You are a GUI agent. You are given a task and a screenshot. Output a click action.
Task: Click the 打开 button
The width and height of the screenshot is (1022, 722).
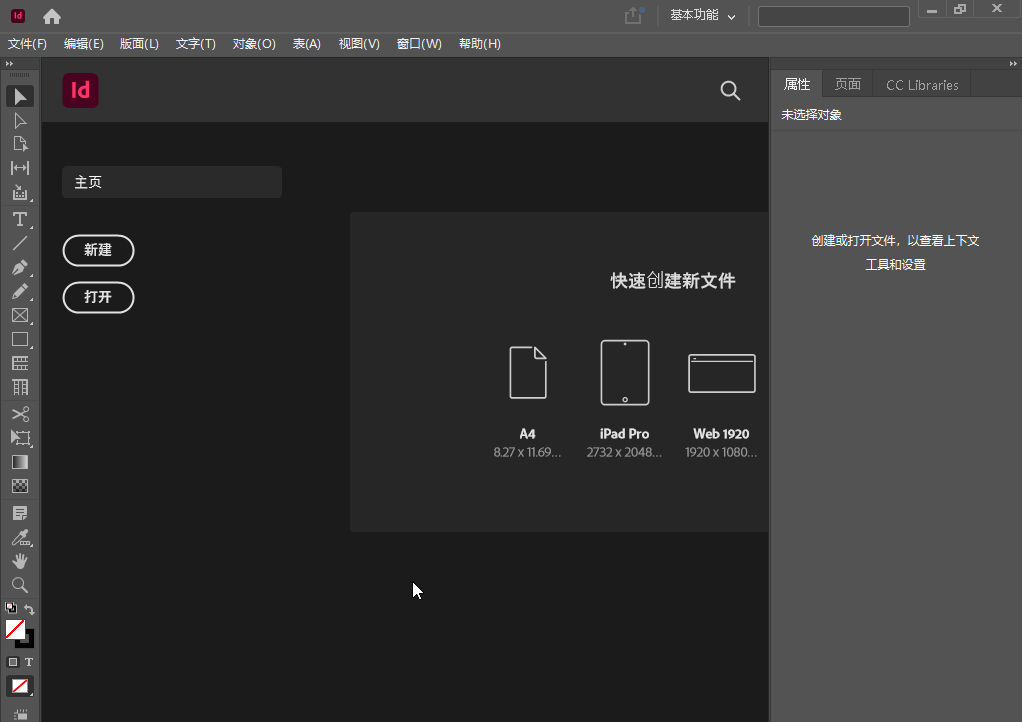98,297
